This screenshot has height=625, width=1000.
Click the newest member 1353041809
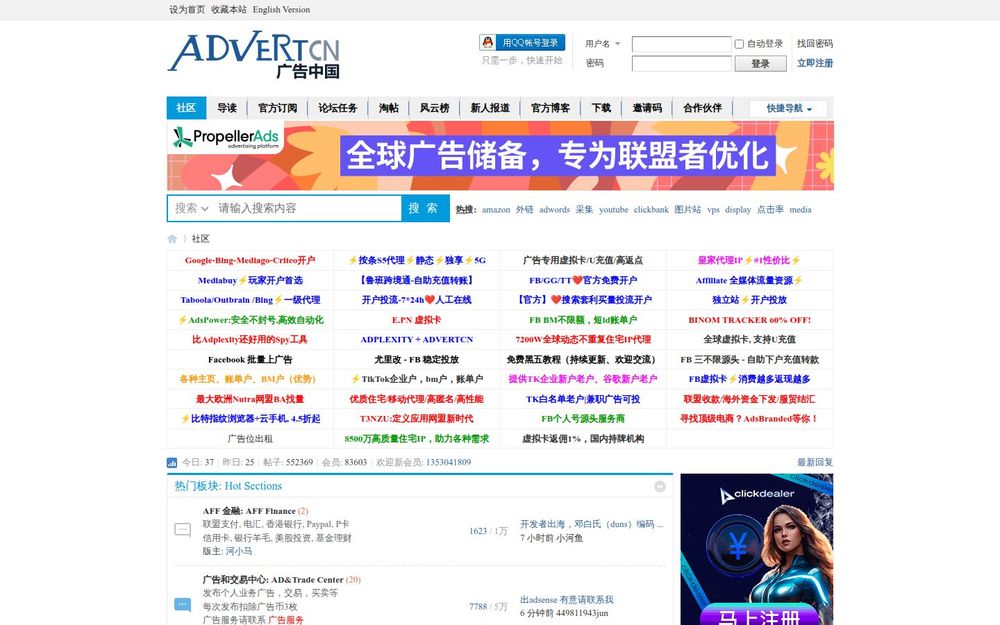click(448, 462)
